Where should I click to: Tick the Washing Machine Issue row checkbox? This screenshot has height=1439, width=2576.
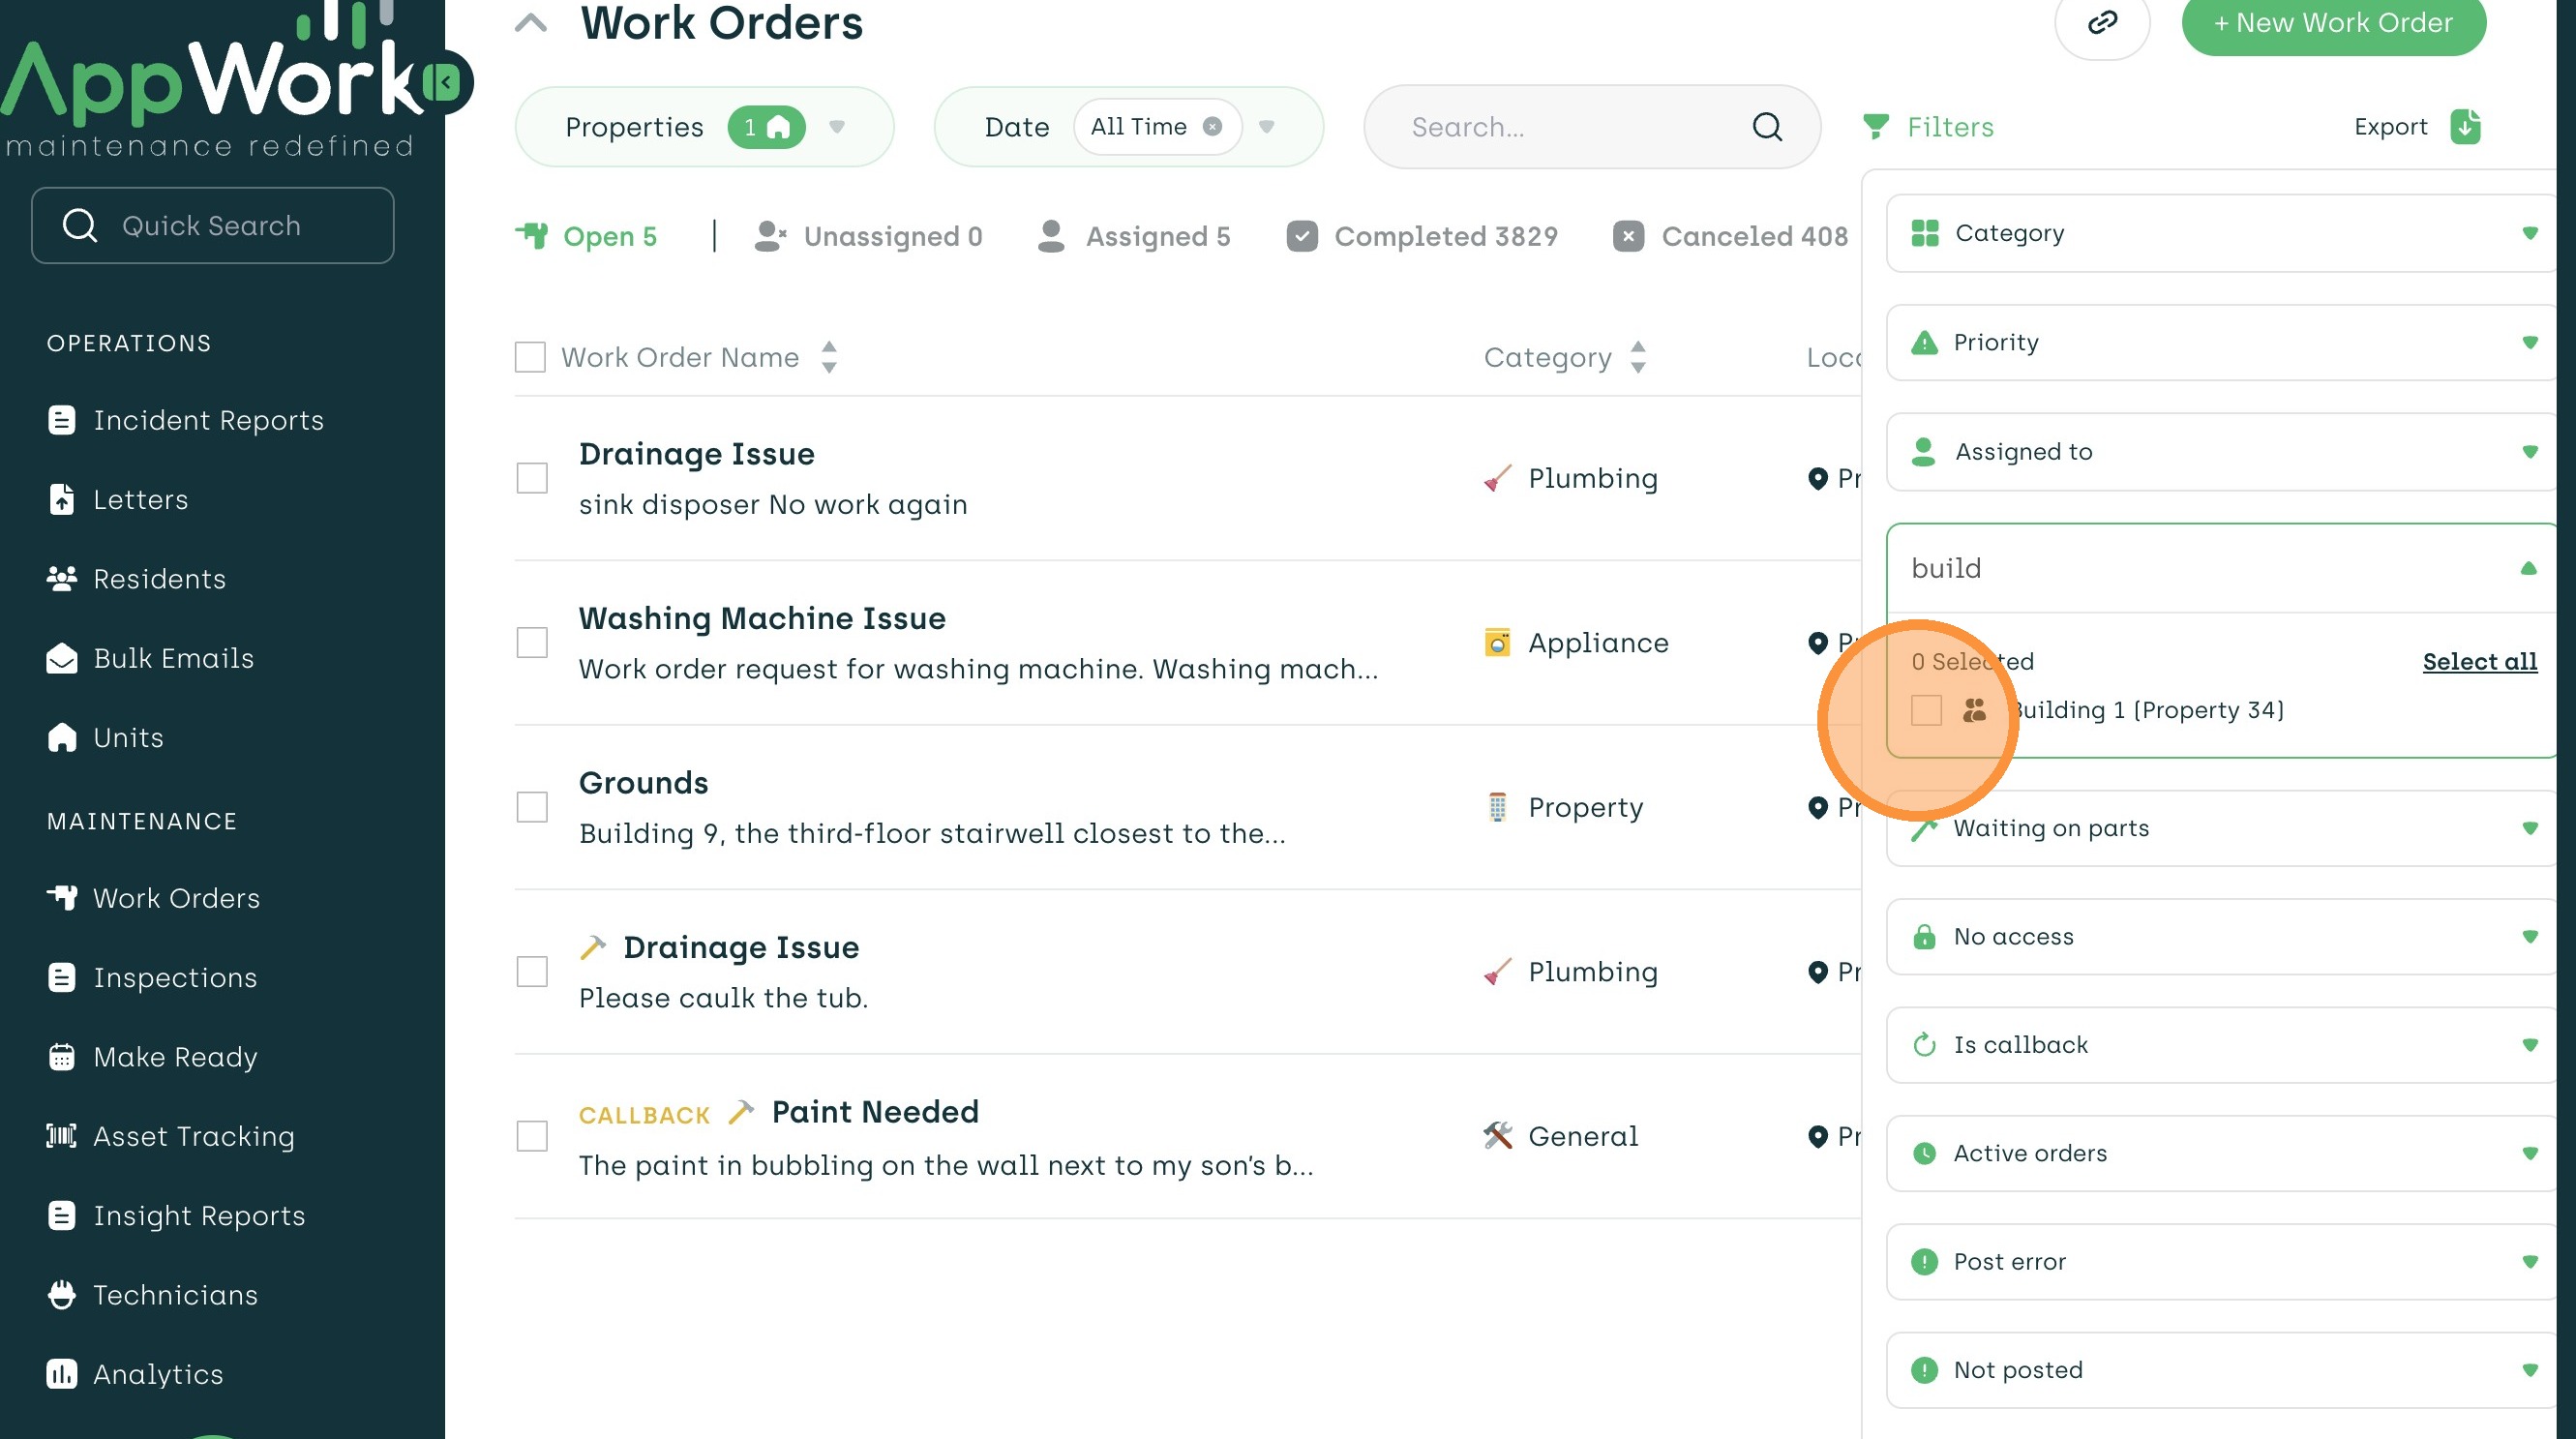(x=532, y=643)
